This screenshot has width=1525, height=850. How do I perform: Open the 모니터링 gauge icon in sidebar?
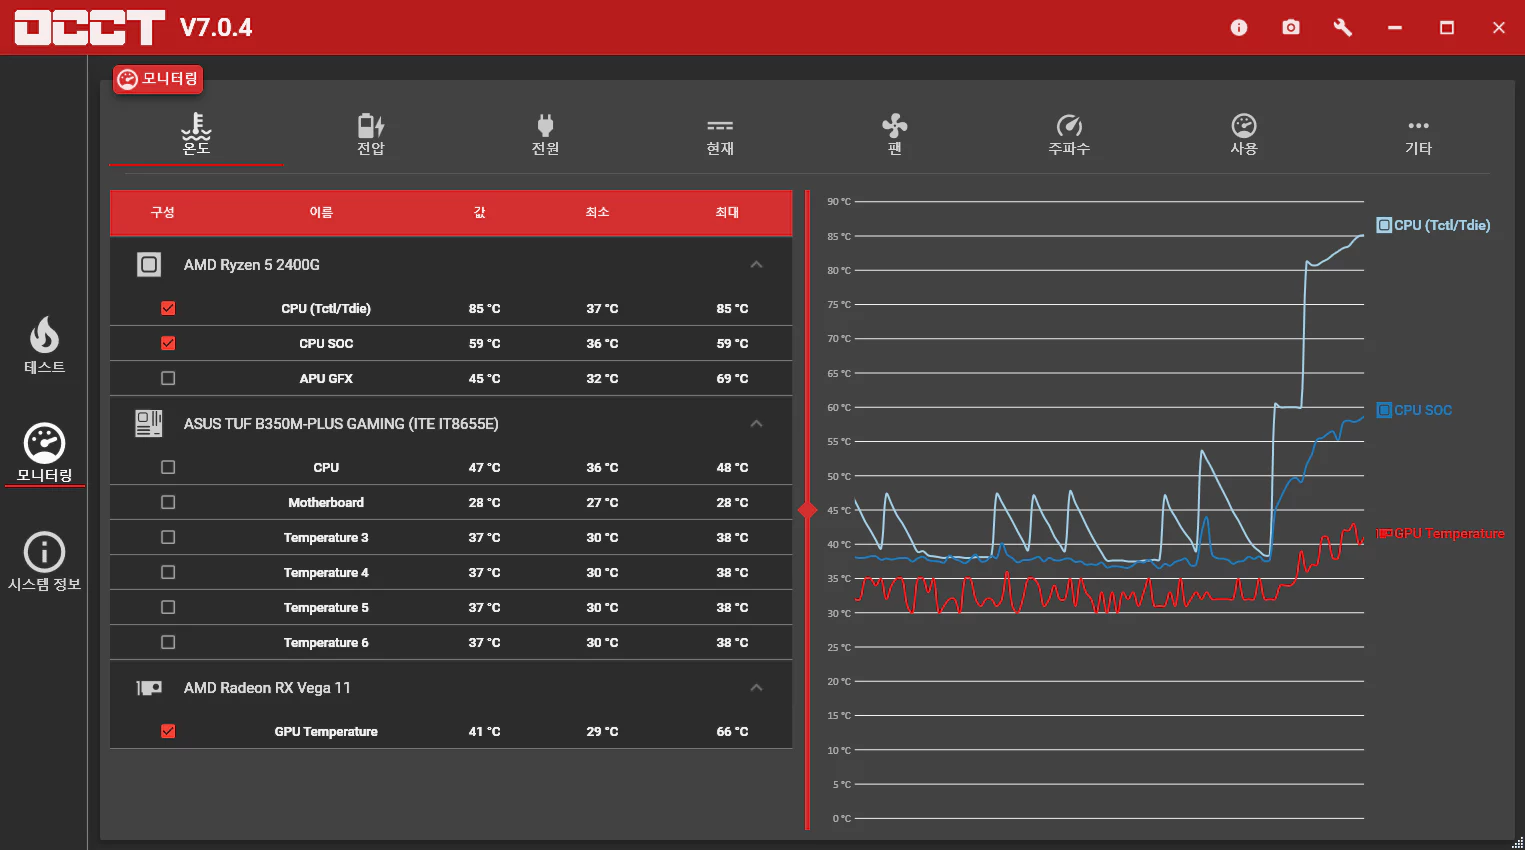(x=44, y=443)
